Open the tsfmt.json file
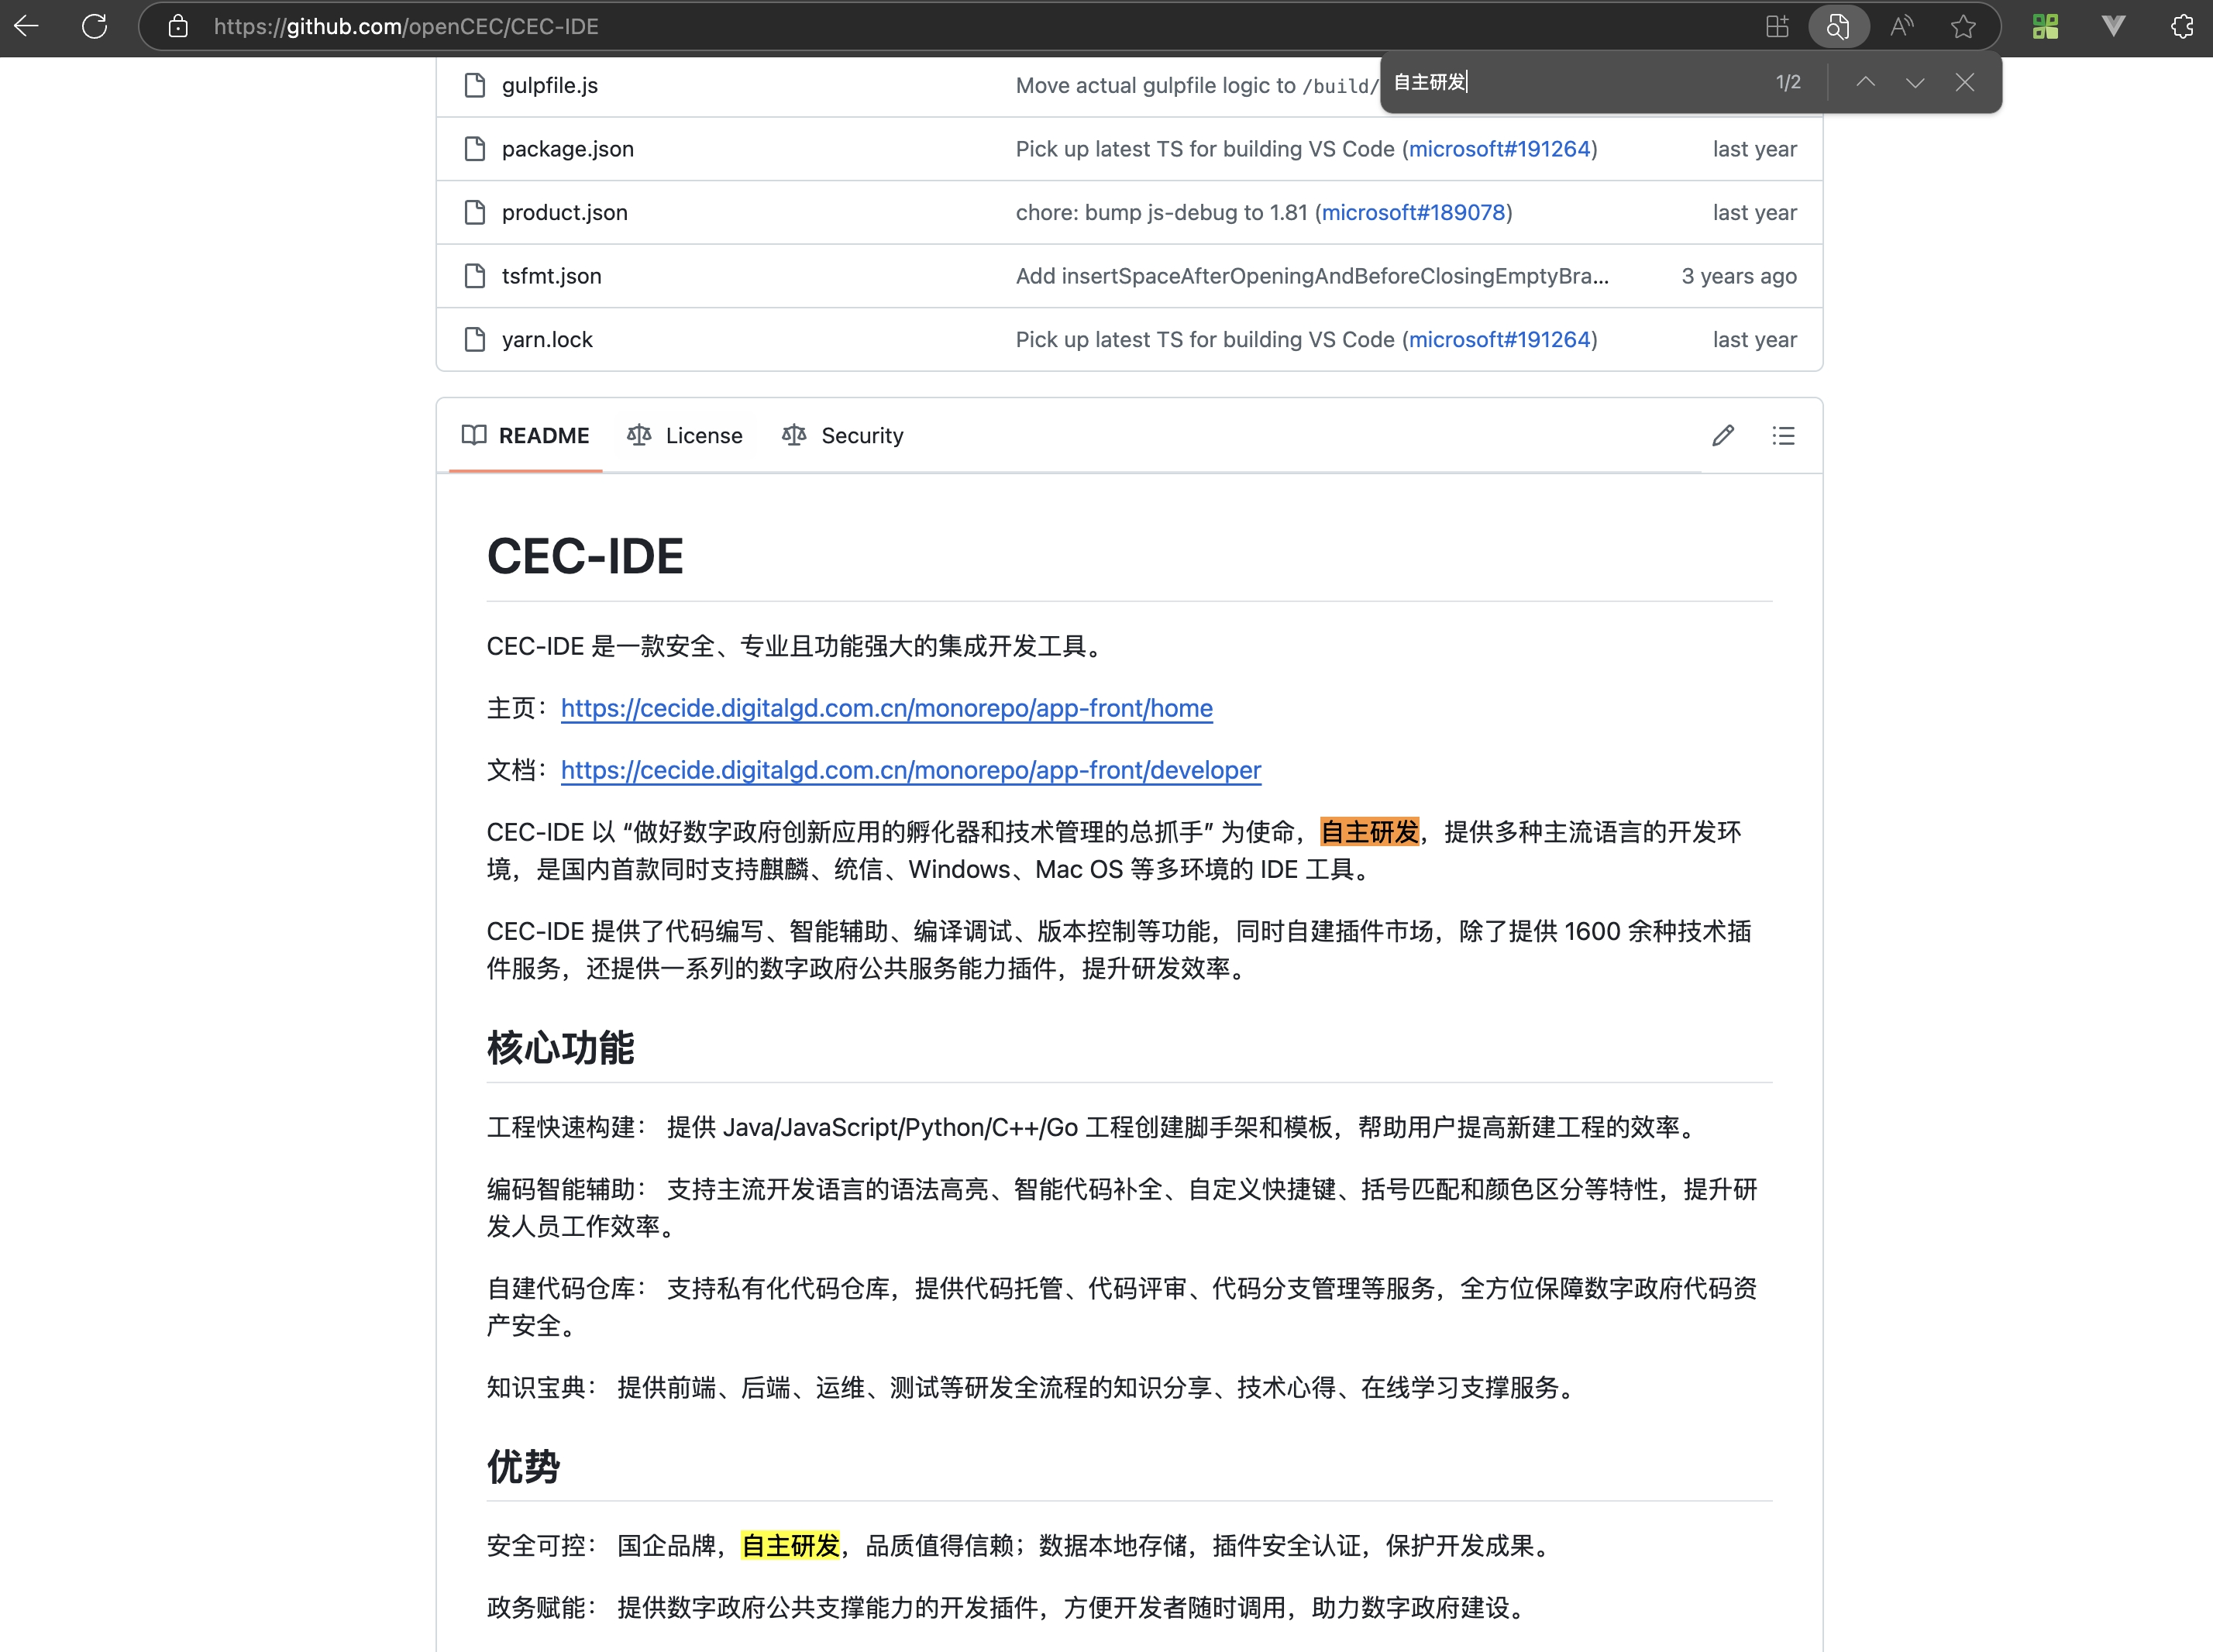 tap(551, 276)
